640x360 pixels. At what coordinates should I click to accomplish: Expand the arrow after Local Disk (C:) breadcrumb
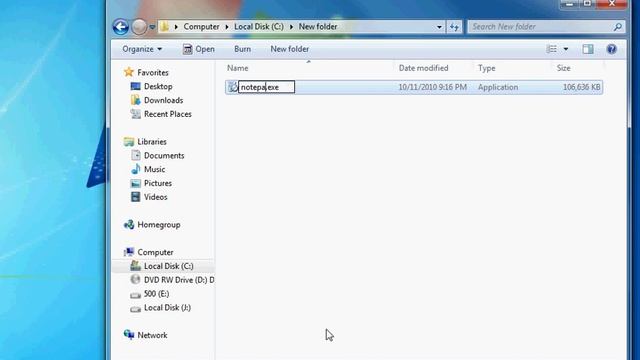click(291, 27)
